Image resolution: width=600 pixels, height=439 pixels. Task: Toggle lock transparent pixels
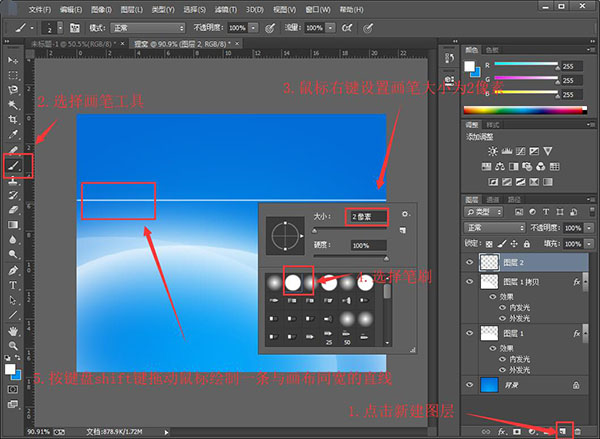coord(489,244)
